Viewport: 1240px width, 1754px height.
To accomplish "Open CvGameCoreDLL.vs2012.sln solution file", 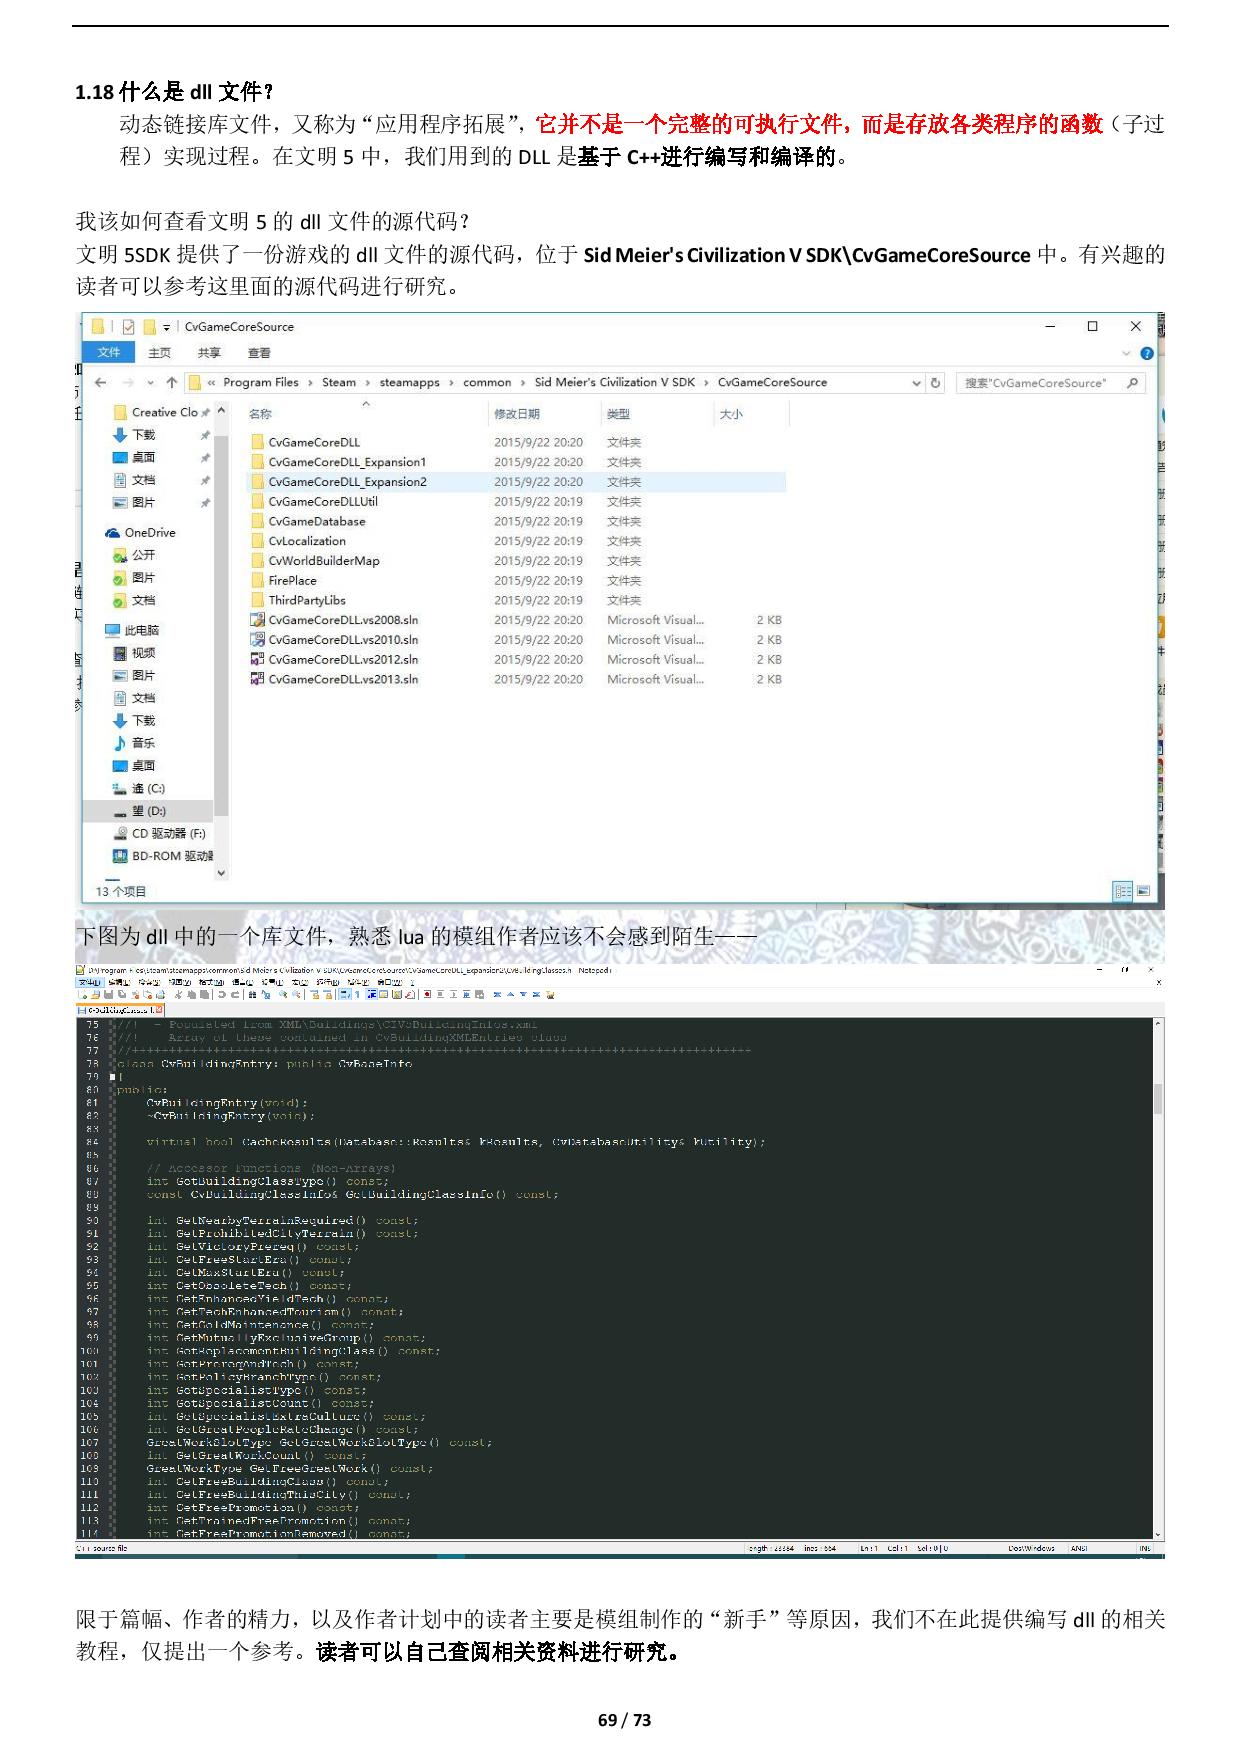I will 343,660.
